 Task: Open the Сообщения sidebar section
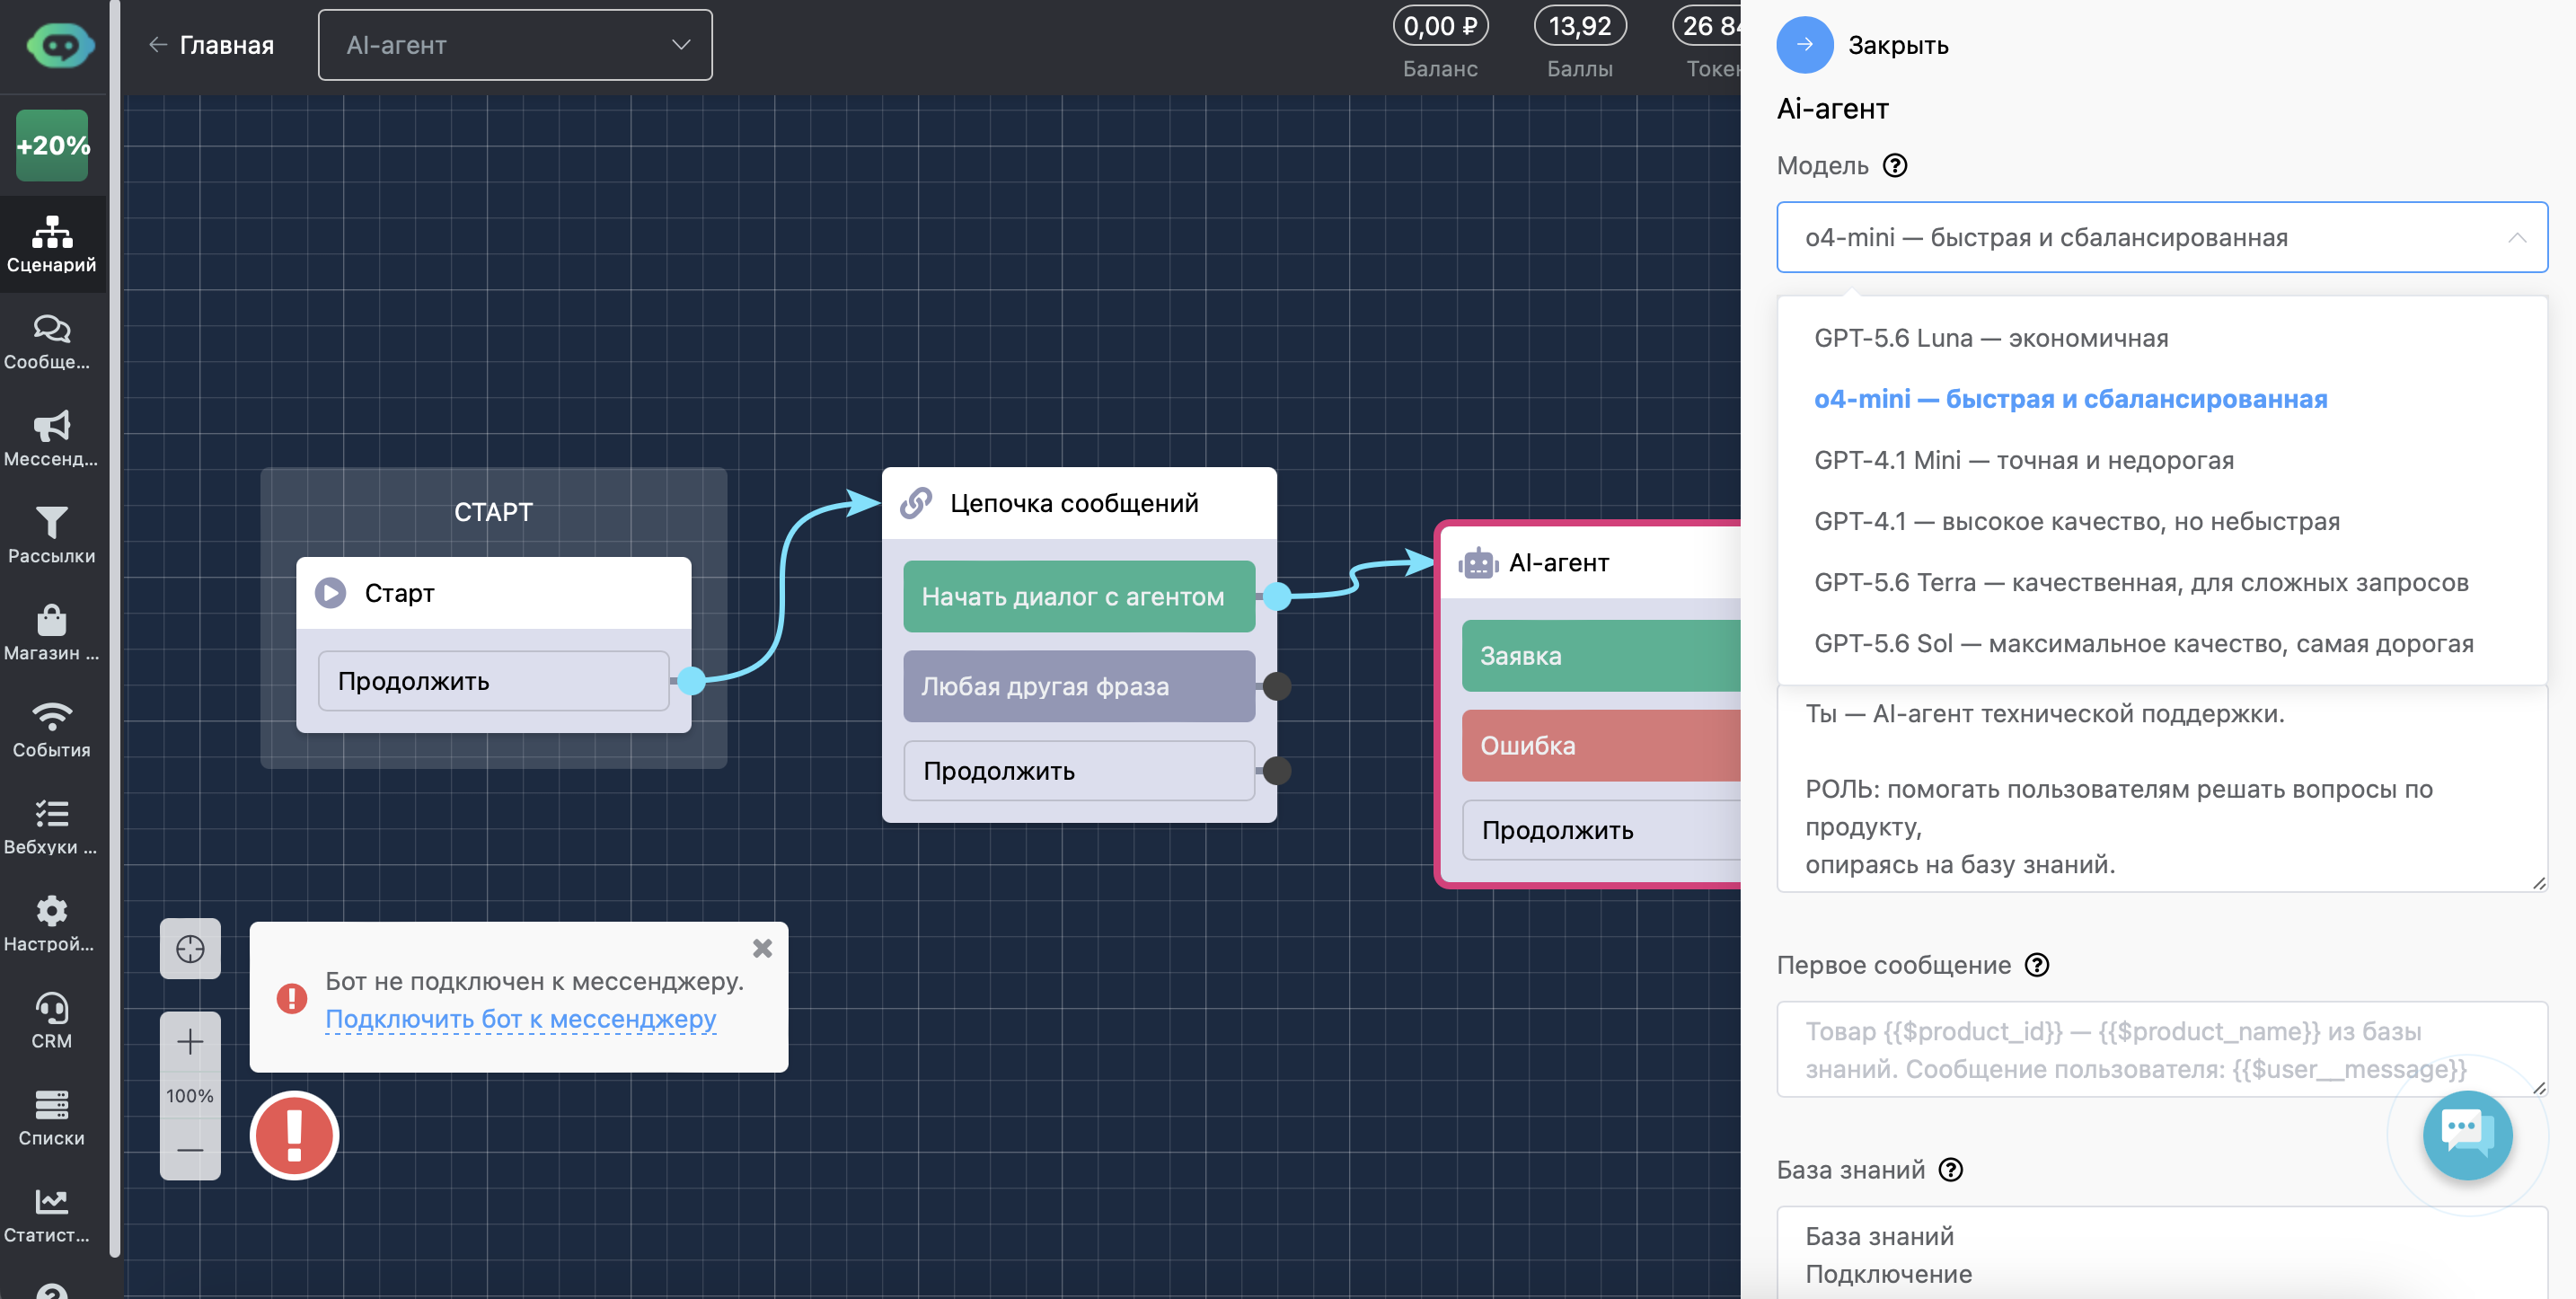[52, 342]
